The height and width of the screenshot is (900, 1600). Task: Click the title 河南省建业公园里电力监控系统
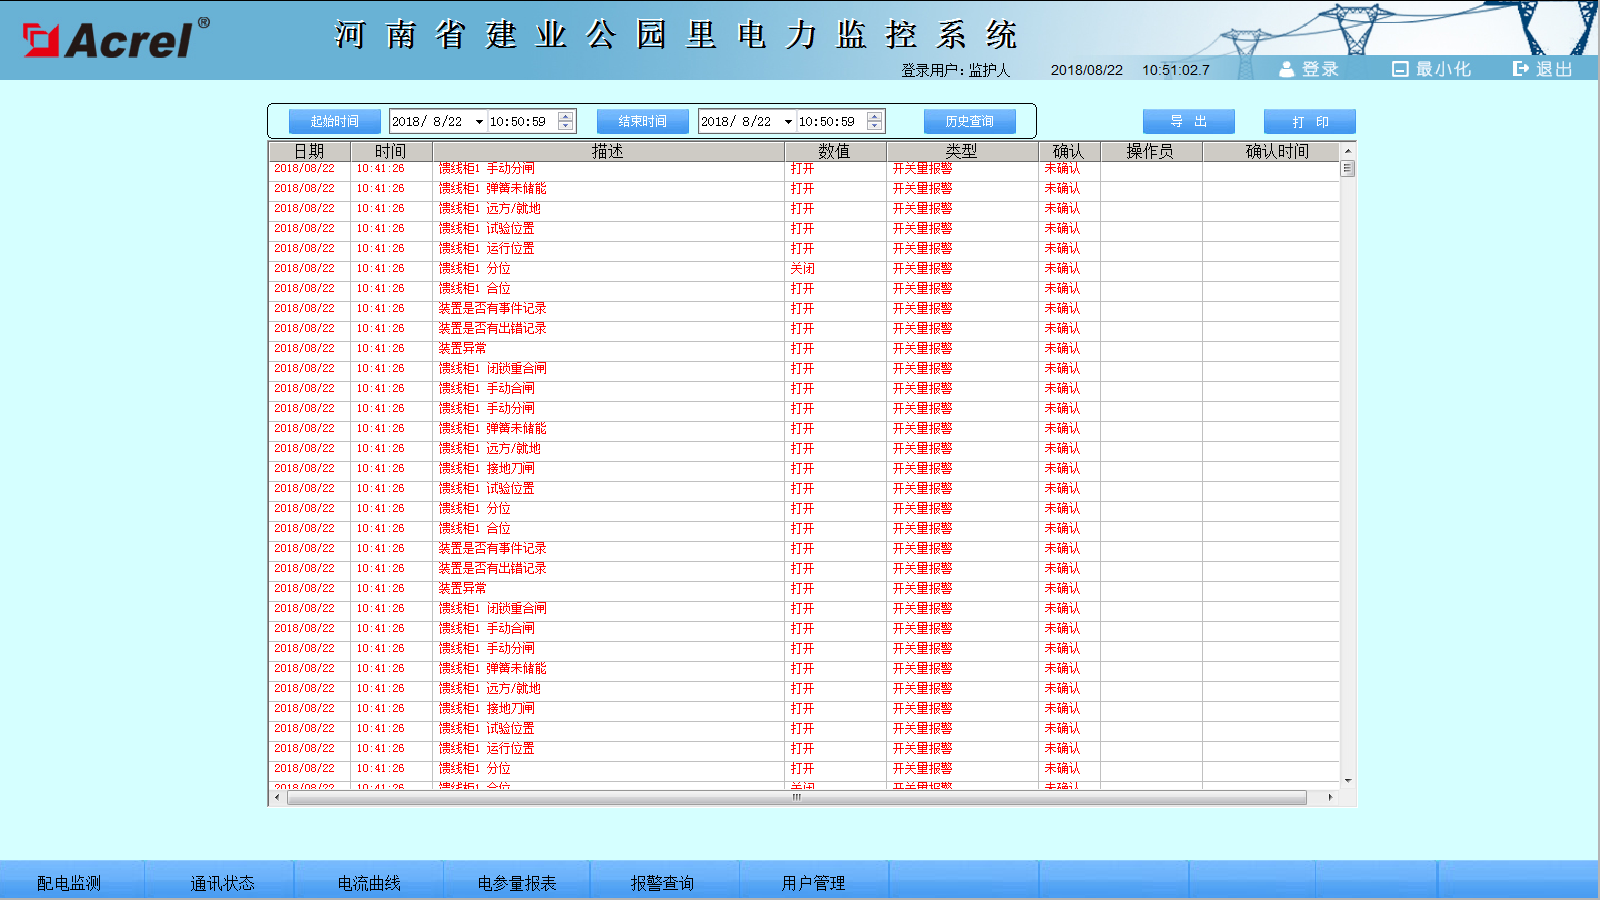click(x=676, y=35)
